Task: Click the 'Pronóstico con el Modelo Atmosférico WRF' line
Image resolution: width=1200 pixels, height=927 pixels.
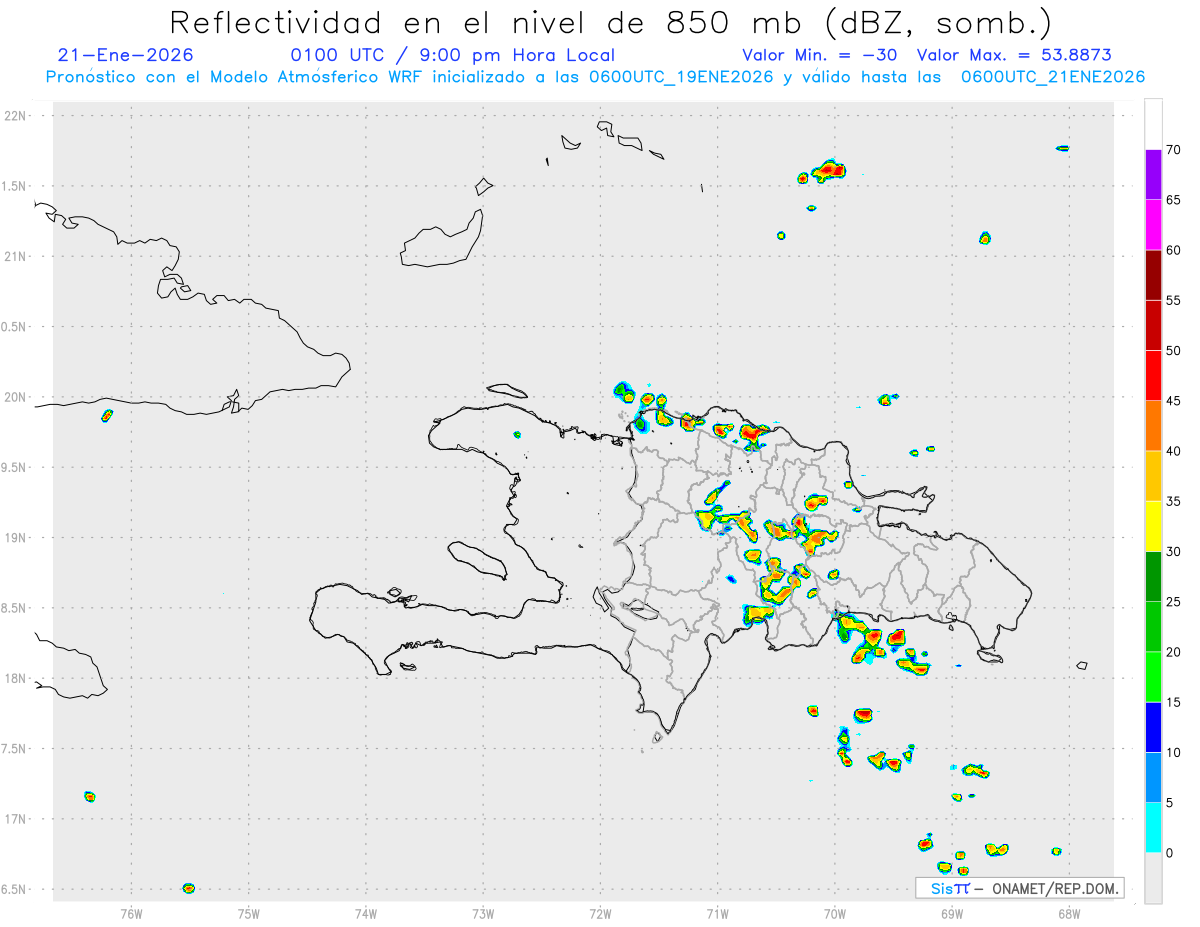Action: pos(595,77)
